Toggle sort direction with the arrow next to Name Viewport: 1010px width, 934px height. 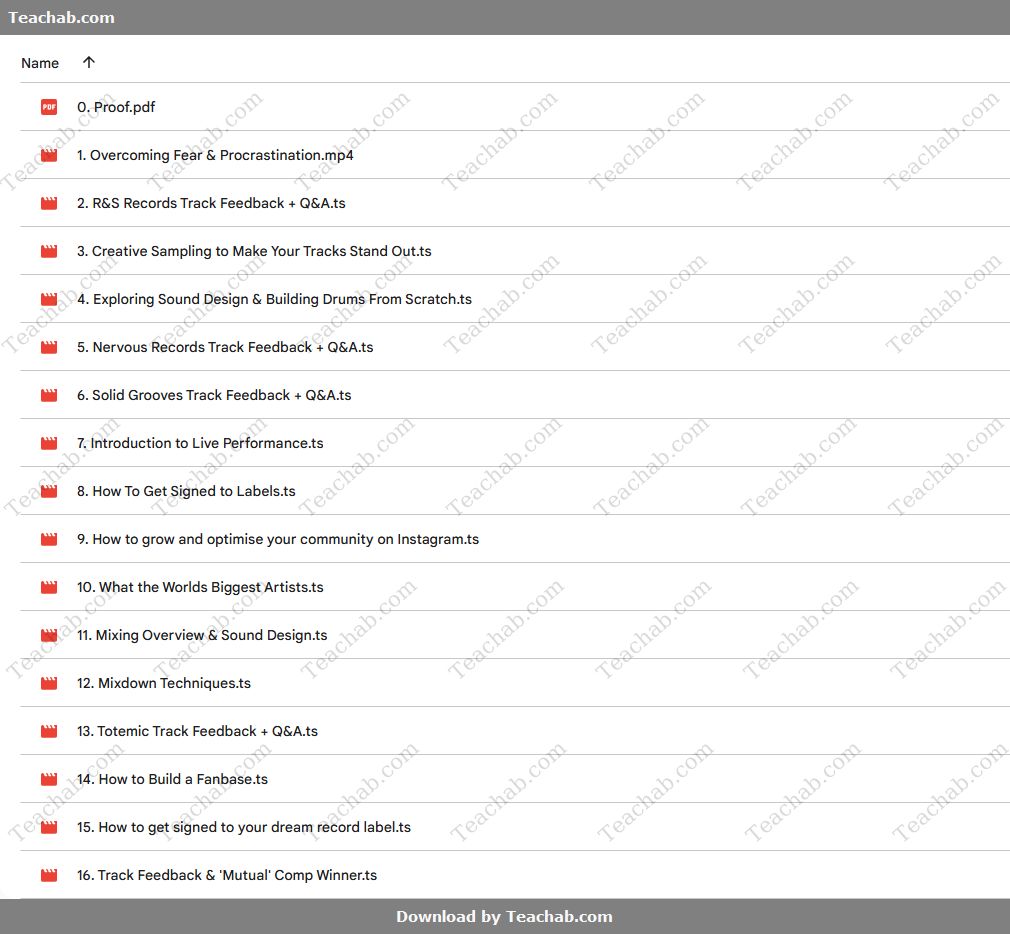tap(89, 62)
